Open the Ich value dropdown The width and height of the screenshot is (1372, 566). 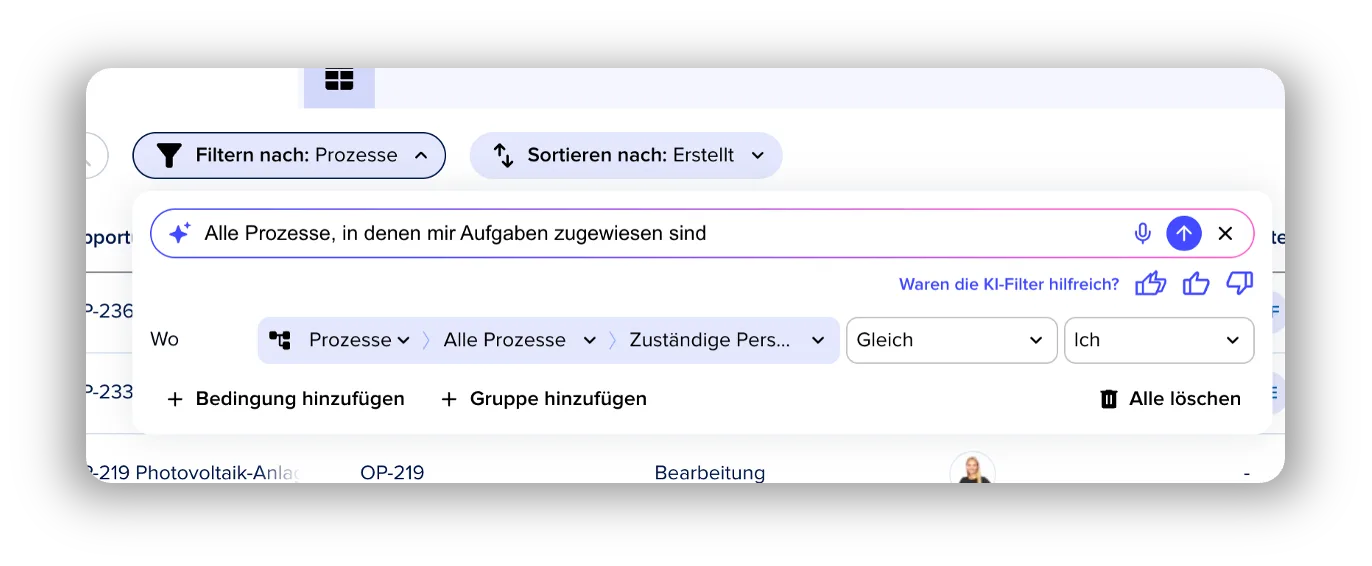[1158, 340]
